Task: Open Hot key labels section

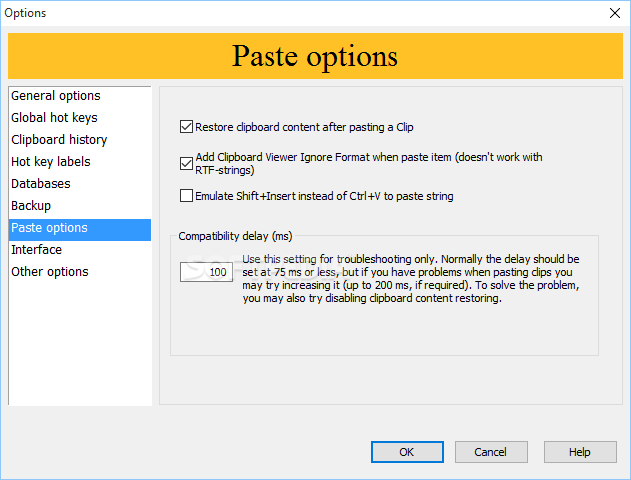Action: [x=51, y=162]
